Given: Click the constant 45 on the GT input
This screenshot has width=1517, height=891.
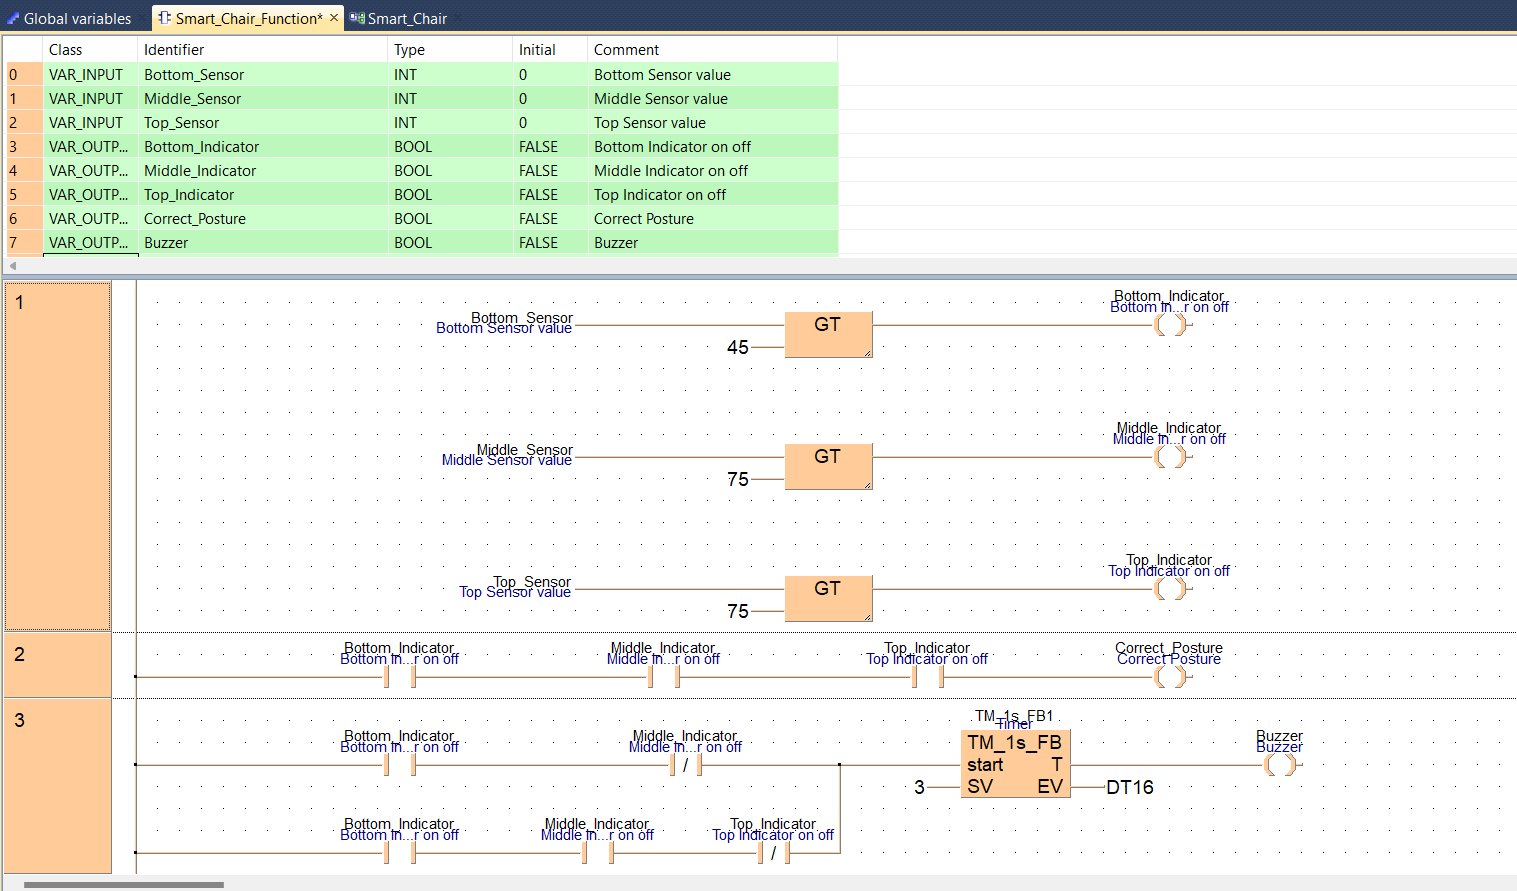Looking at the screenshot, I should 738,347.
